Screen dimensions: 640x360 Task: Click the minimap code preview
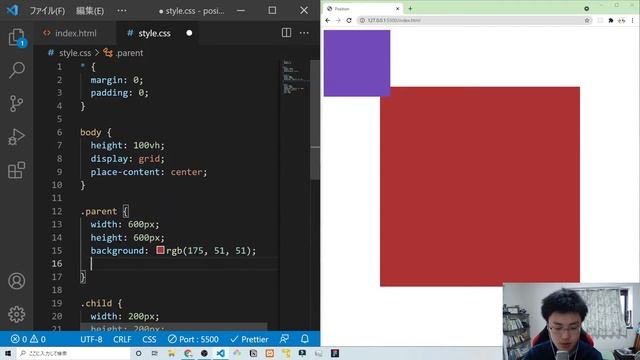pos(294,78)
